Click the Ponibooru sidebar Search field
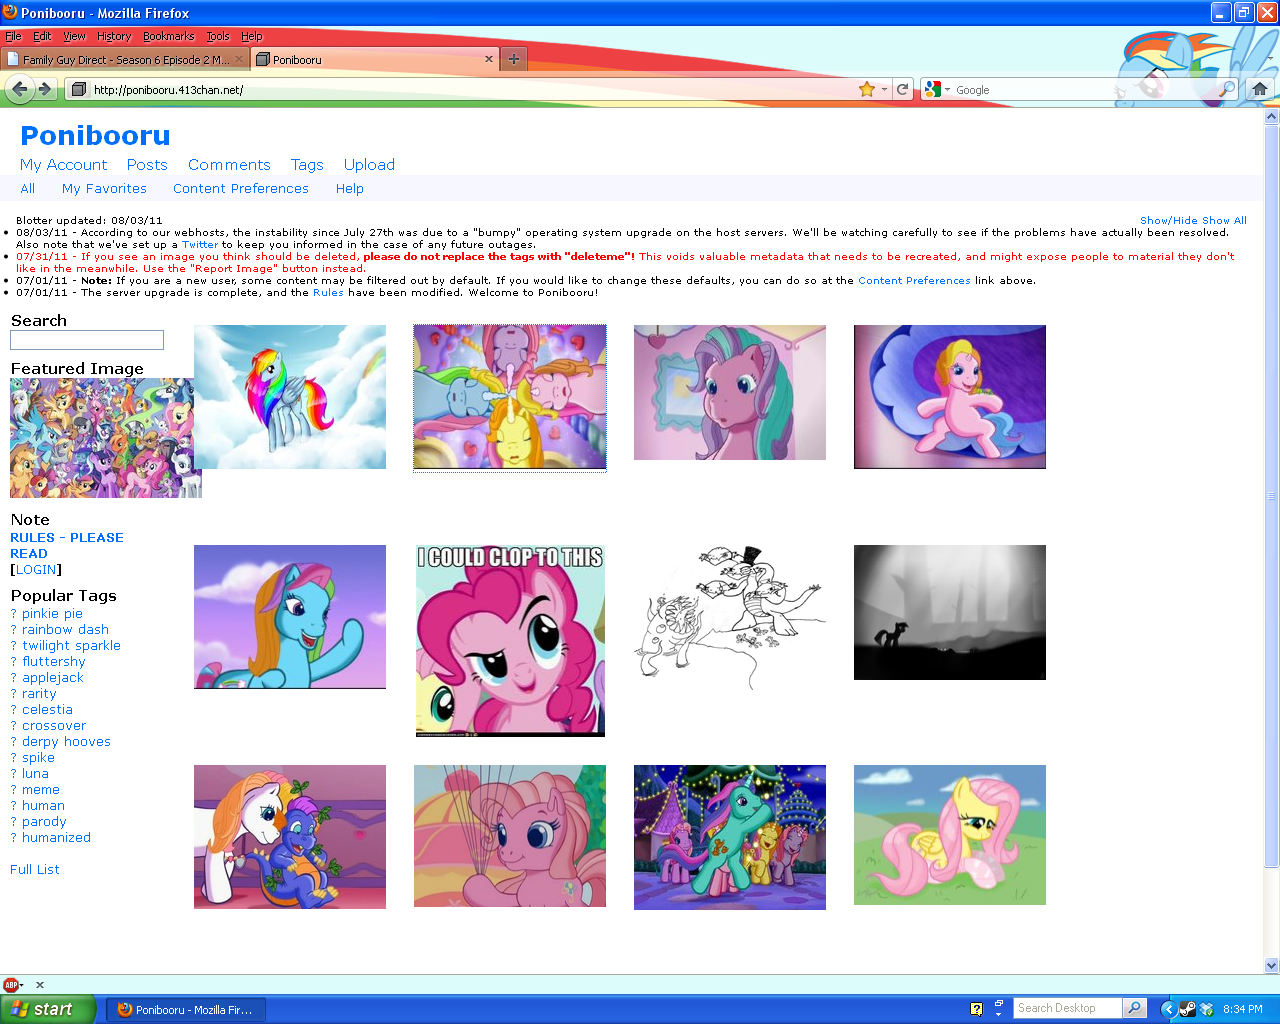1280x1024 pixels. pos(87,340)
